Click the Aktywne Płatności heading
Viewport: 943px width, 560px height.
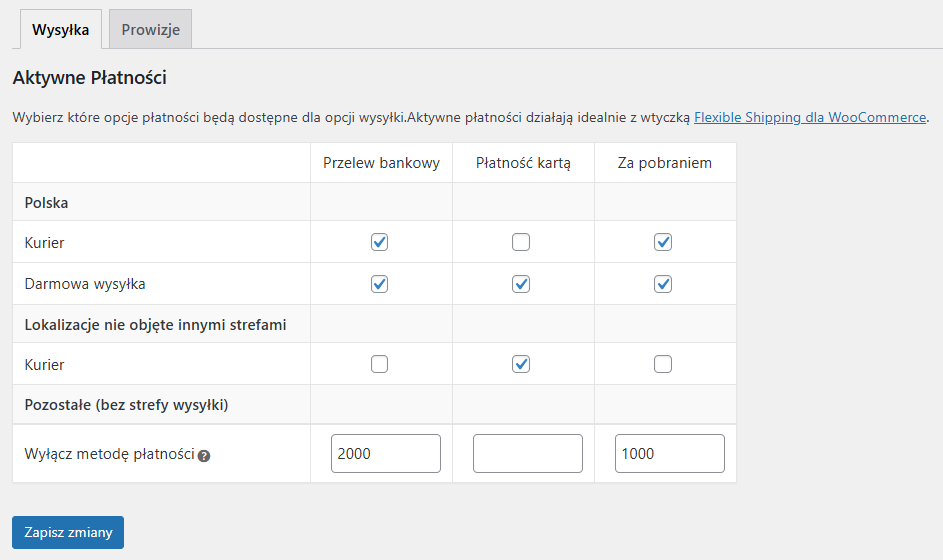[x=89, y=78]
